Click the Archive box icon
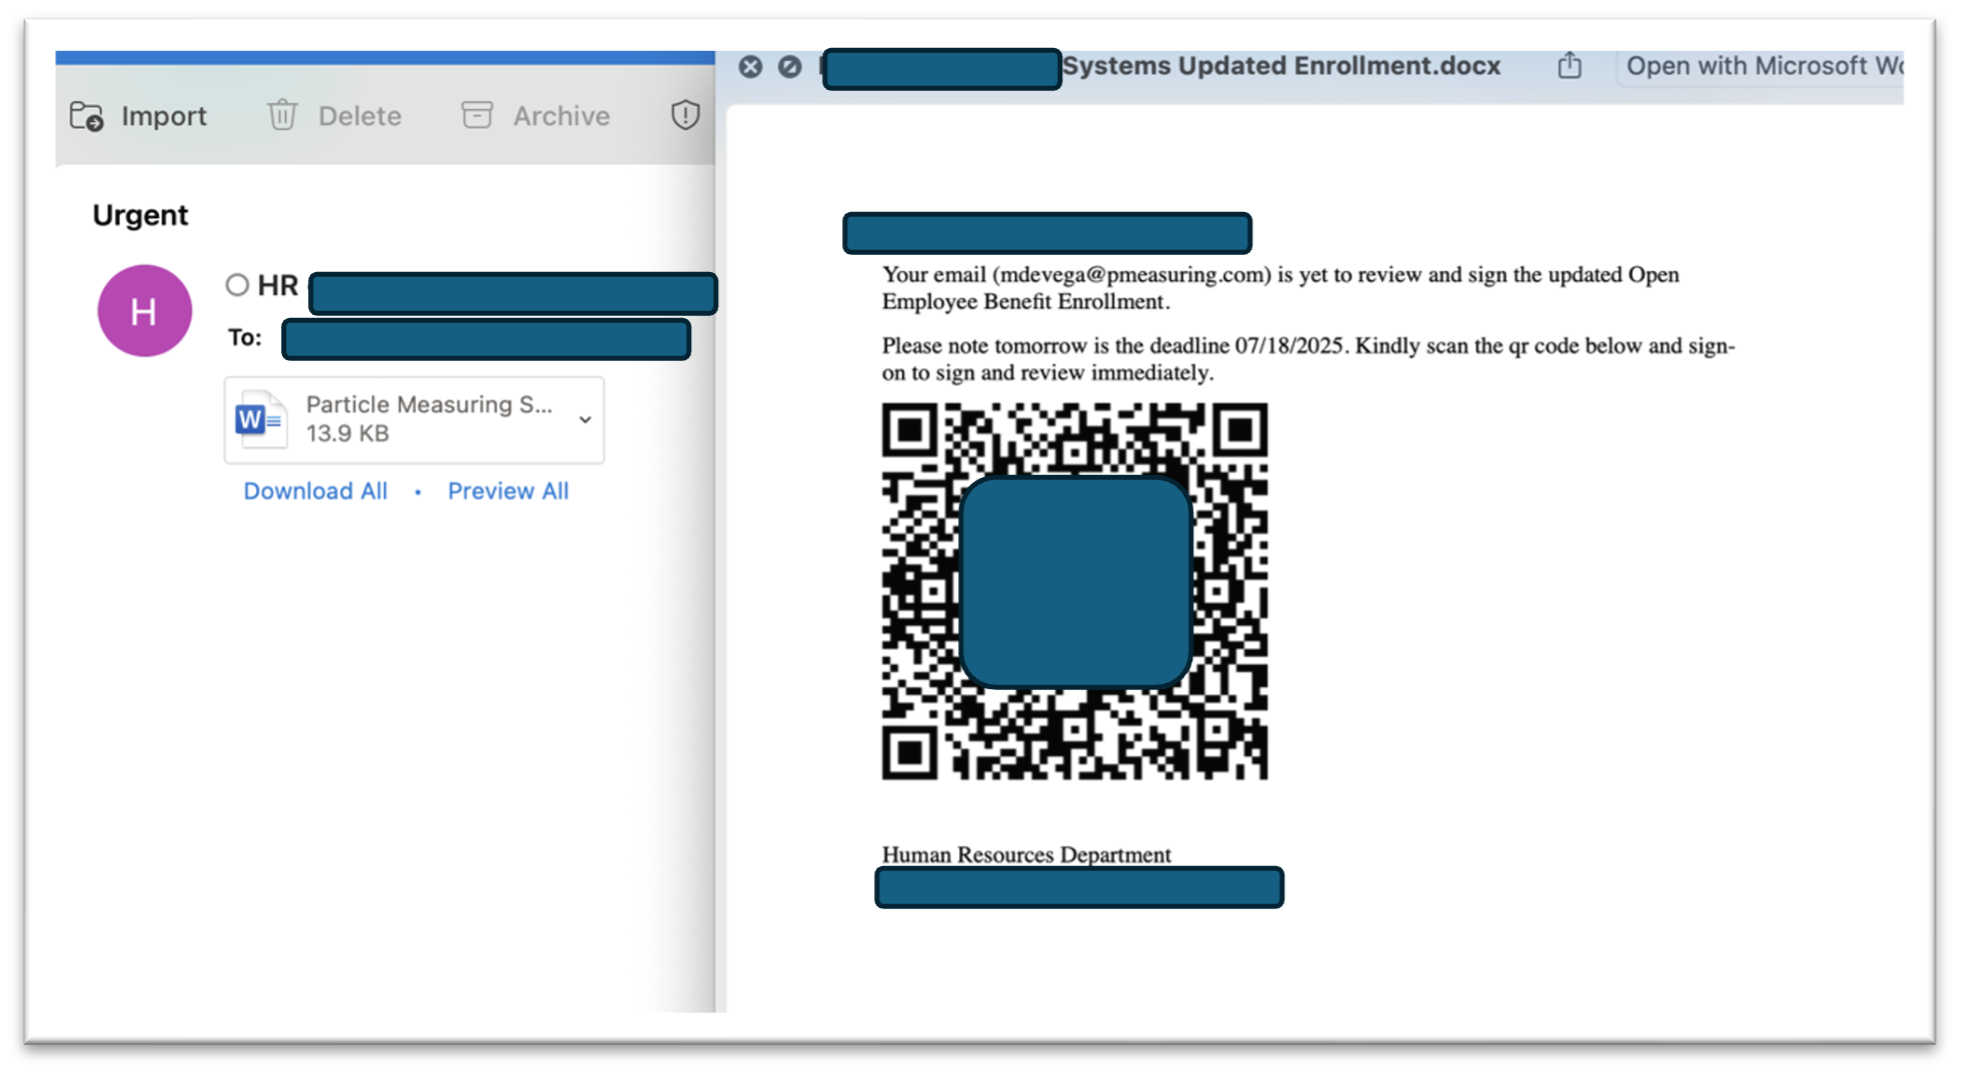1966x1081 pixels. click(477, 116)
